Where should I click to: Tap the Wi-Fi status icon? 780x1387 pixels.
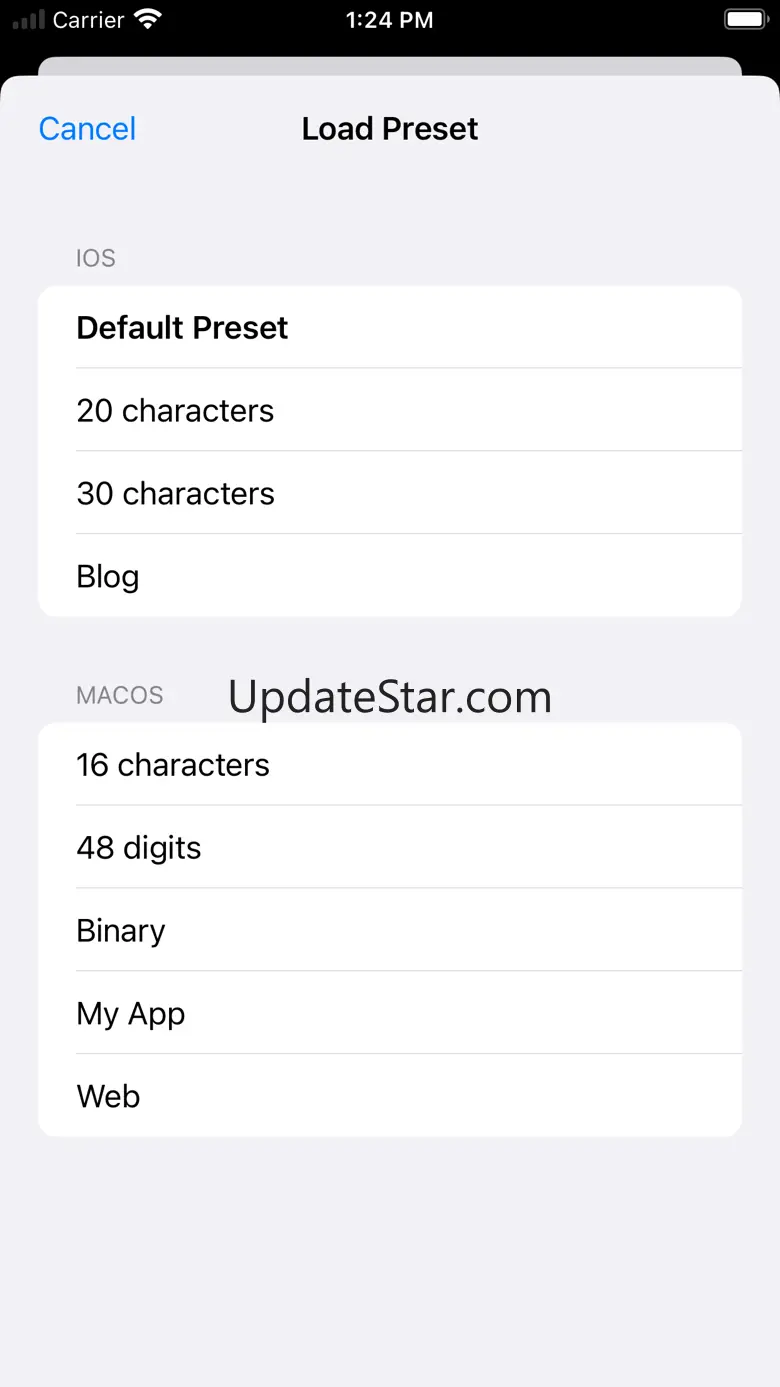coord(149,20)
